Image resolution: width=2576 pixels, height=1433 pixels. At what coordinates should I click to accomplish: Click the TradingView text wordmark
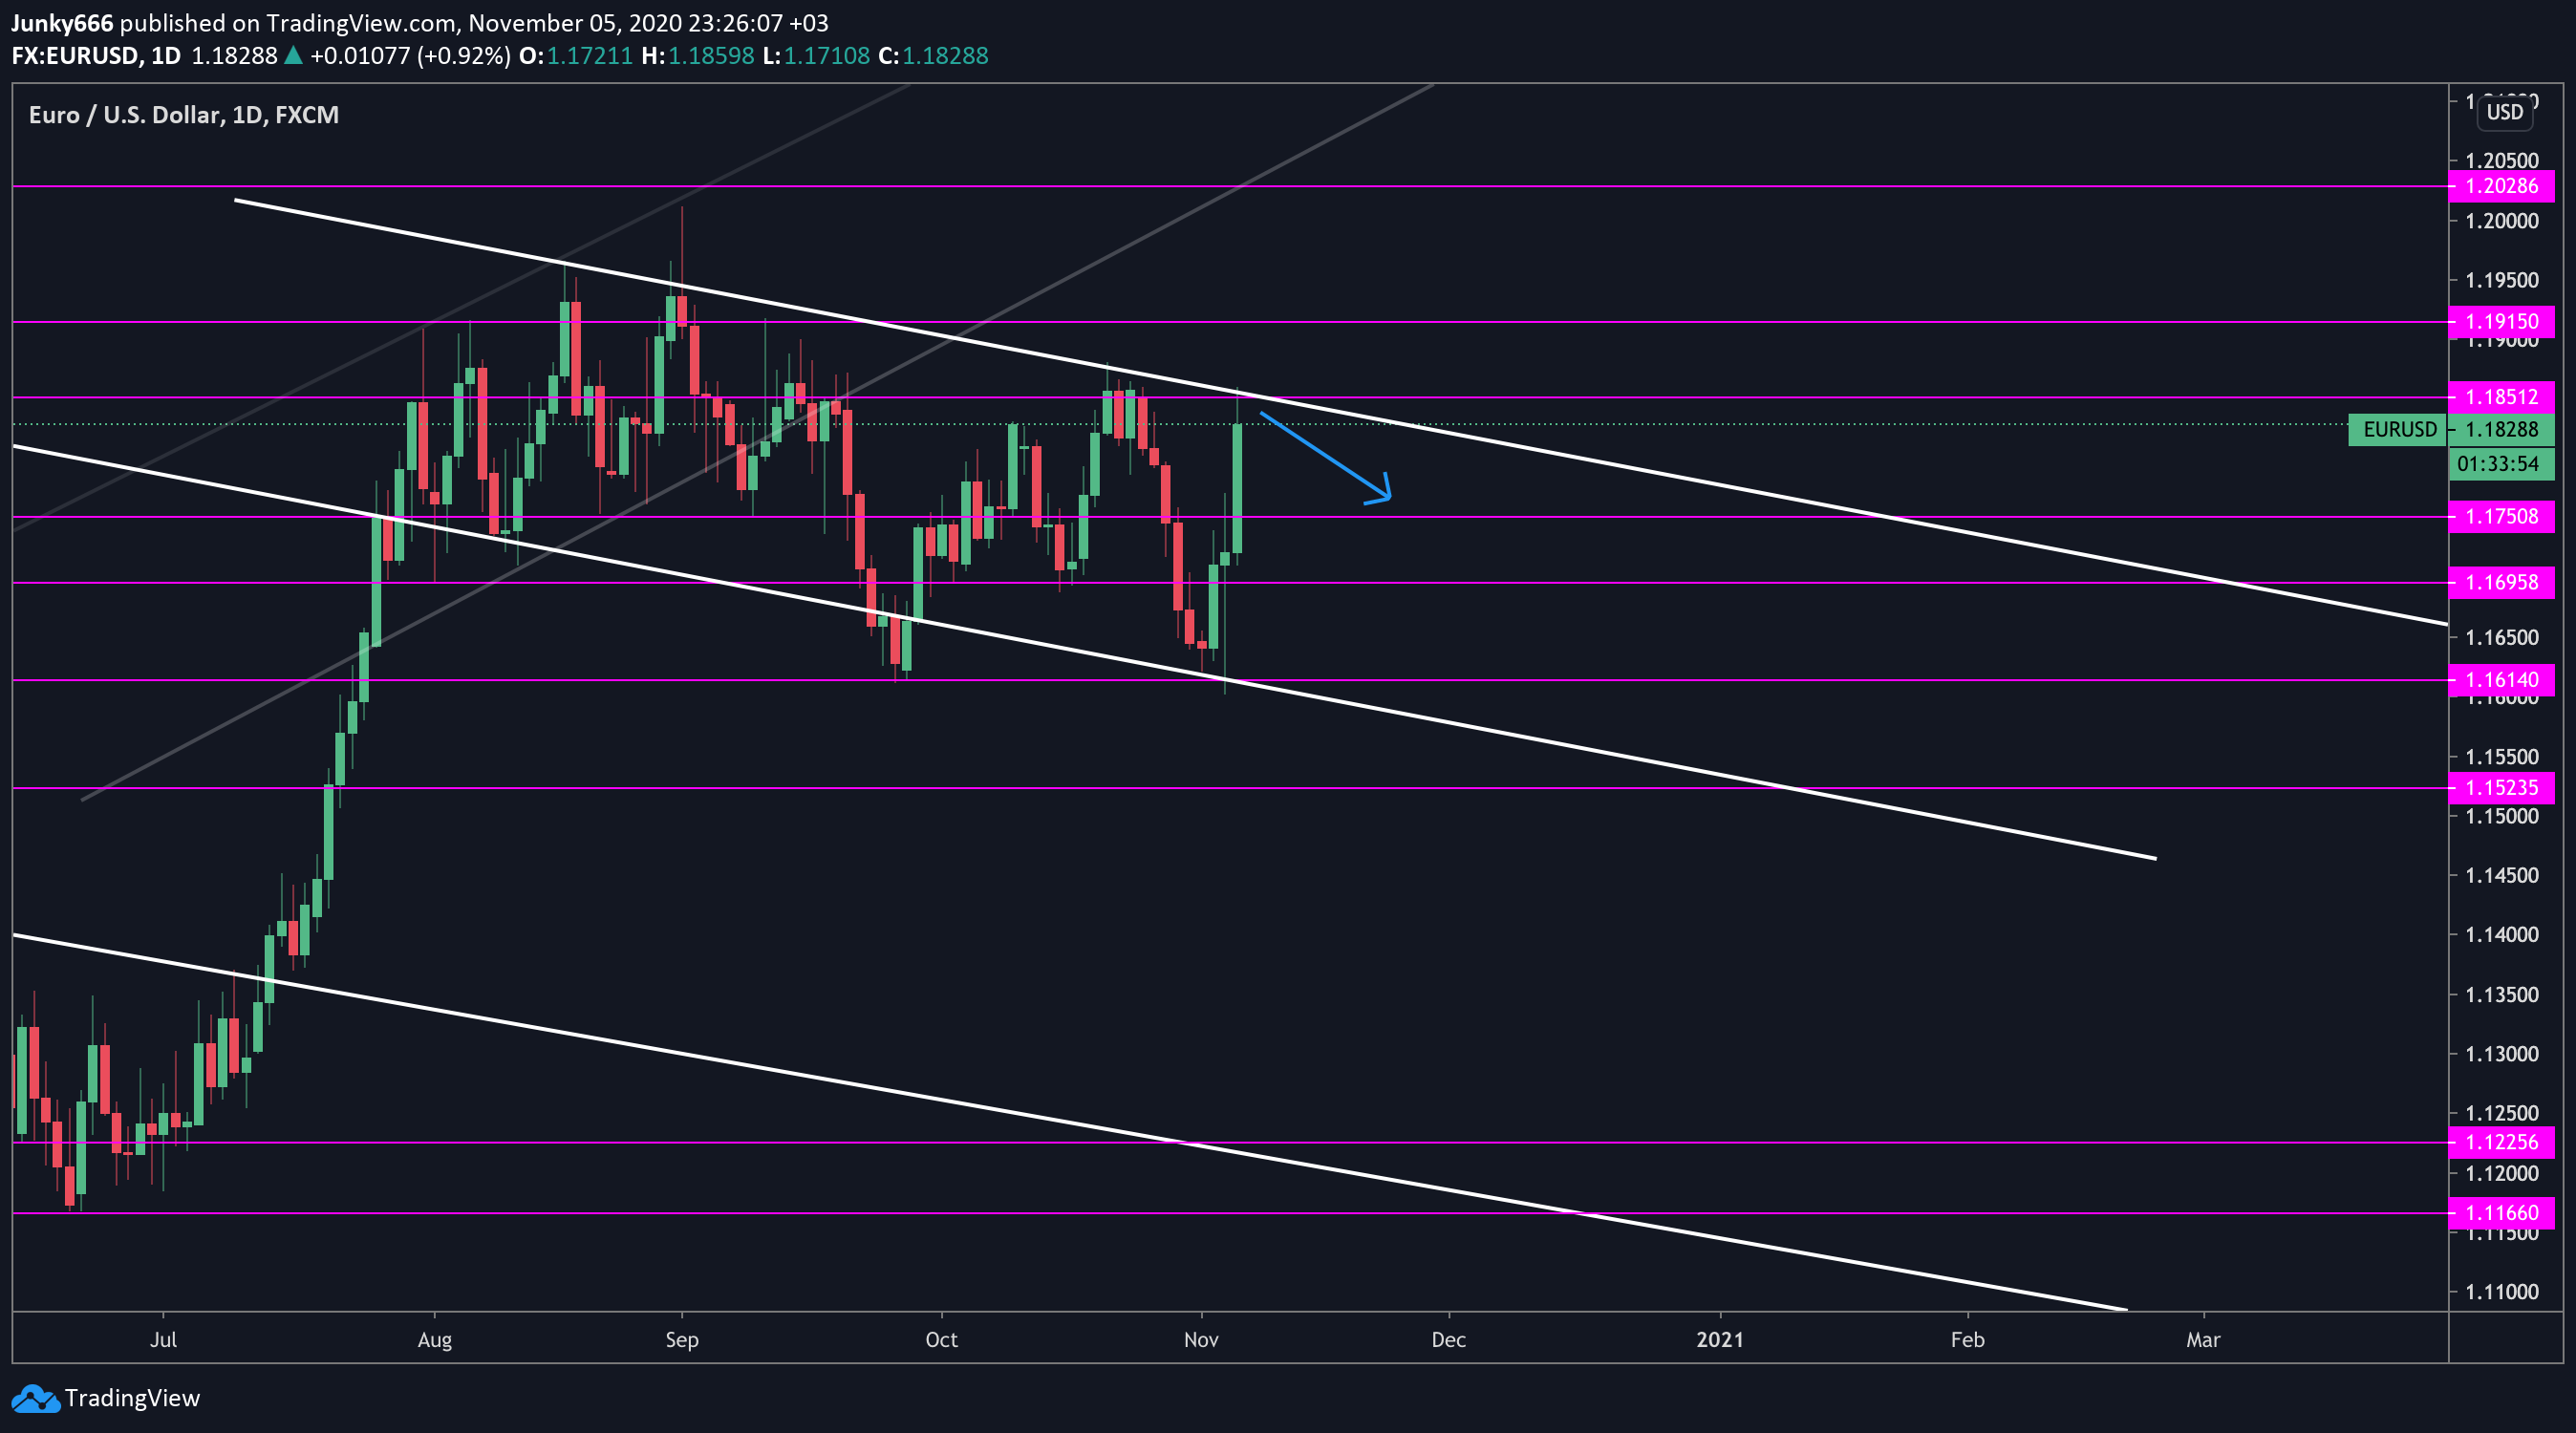tap(132, 1398)
